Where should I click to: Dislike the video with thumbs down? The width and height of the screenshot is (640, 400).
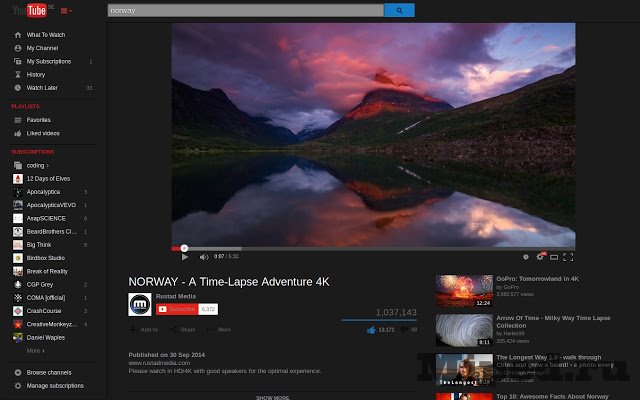[x=405, y=329]
